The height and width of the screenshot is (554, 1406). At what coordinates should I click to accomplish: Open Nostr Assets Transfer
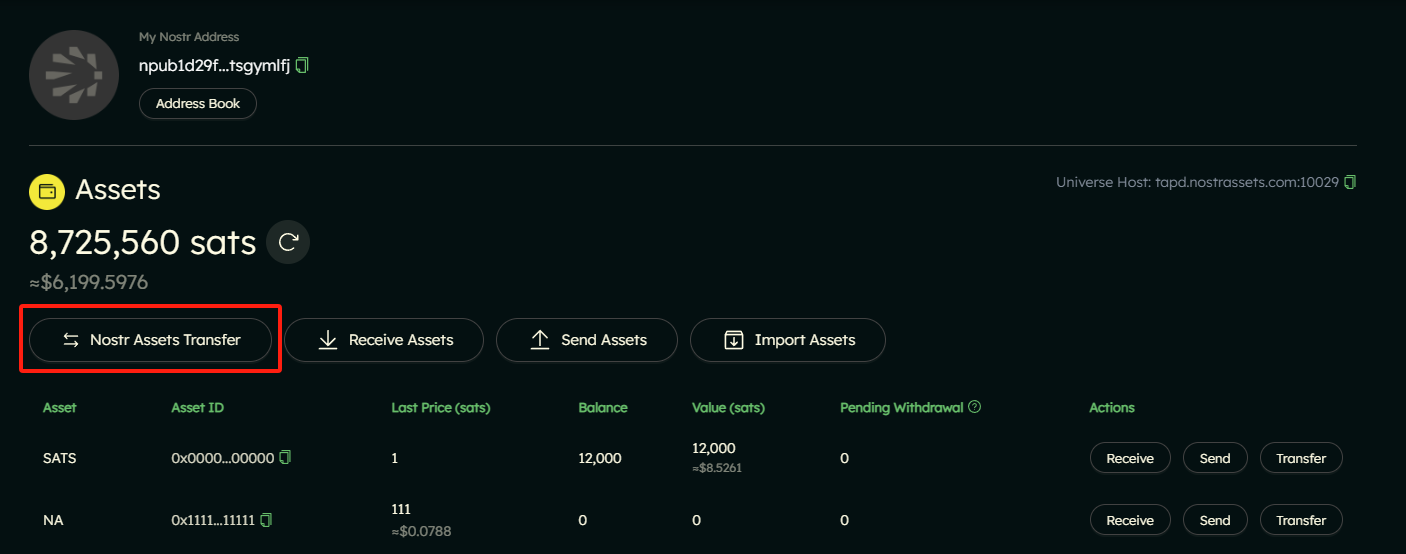coord(150,340)
